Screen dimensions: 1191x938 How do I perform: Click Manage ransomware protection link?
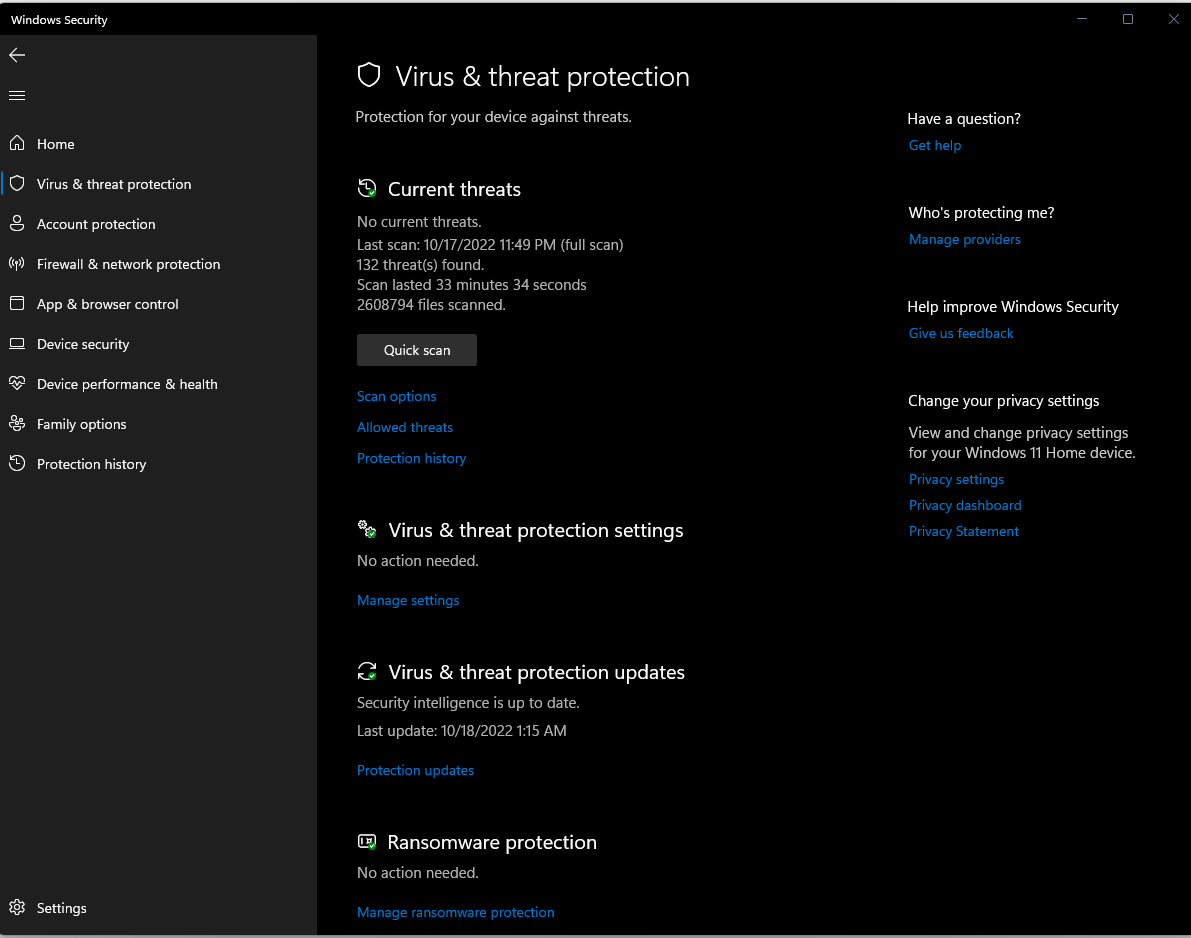click(456, 912)
